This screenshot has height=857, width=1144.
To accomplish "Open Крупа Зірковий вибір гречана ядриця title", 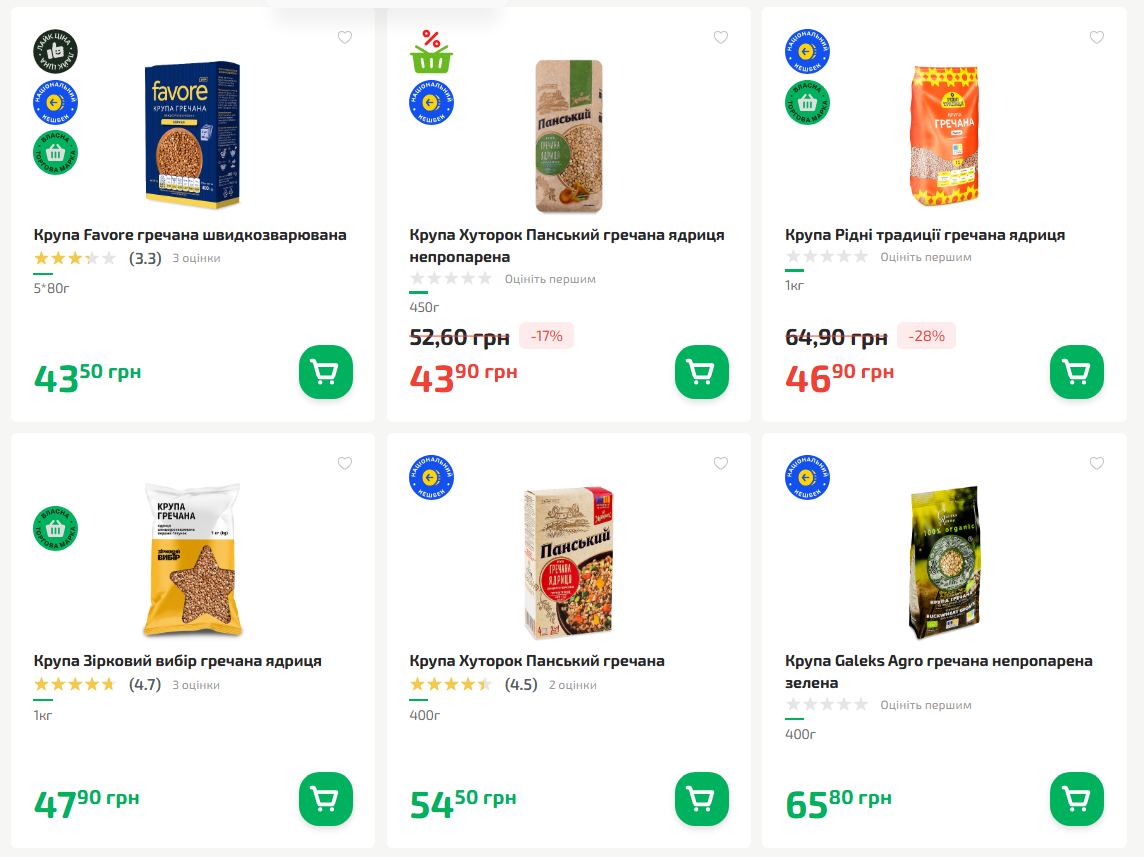I will (178, 661).
